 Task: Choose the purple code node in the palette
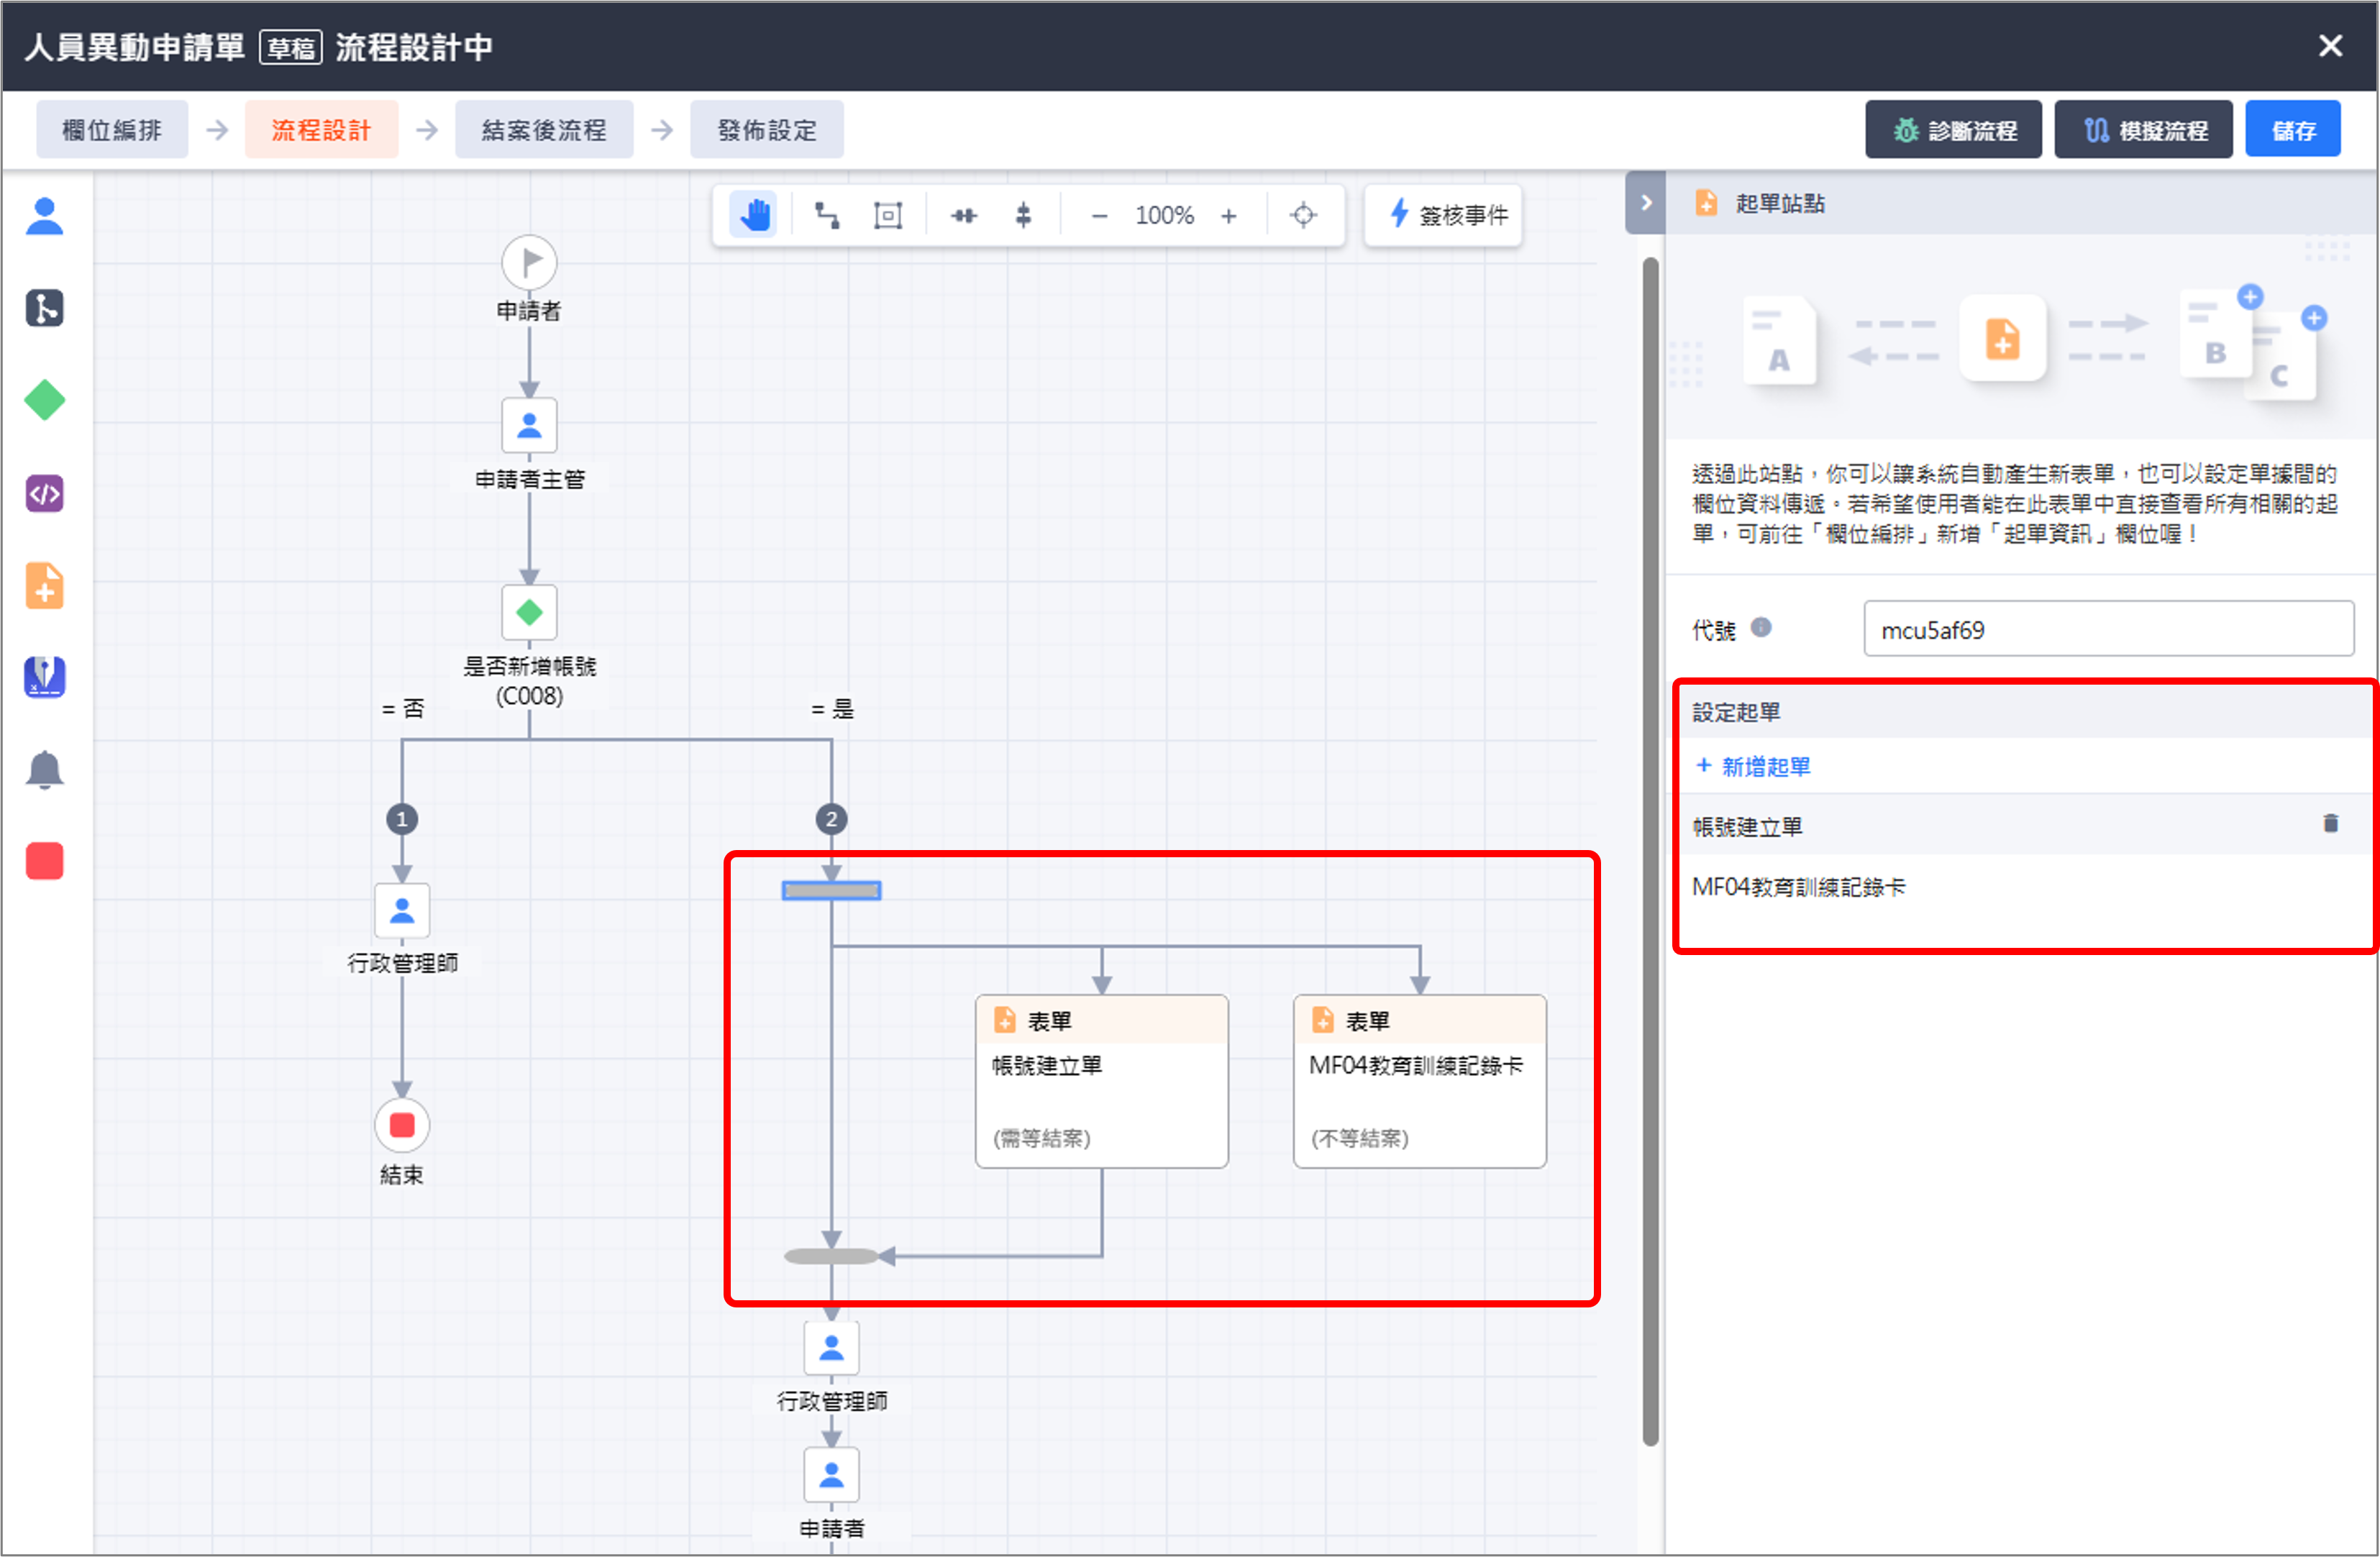coord(44,493)
